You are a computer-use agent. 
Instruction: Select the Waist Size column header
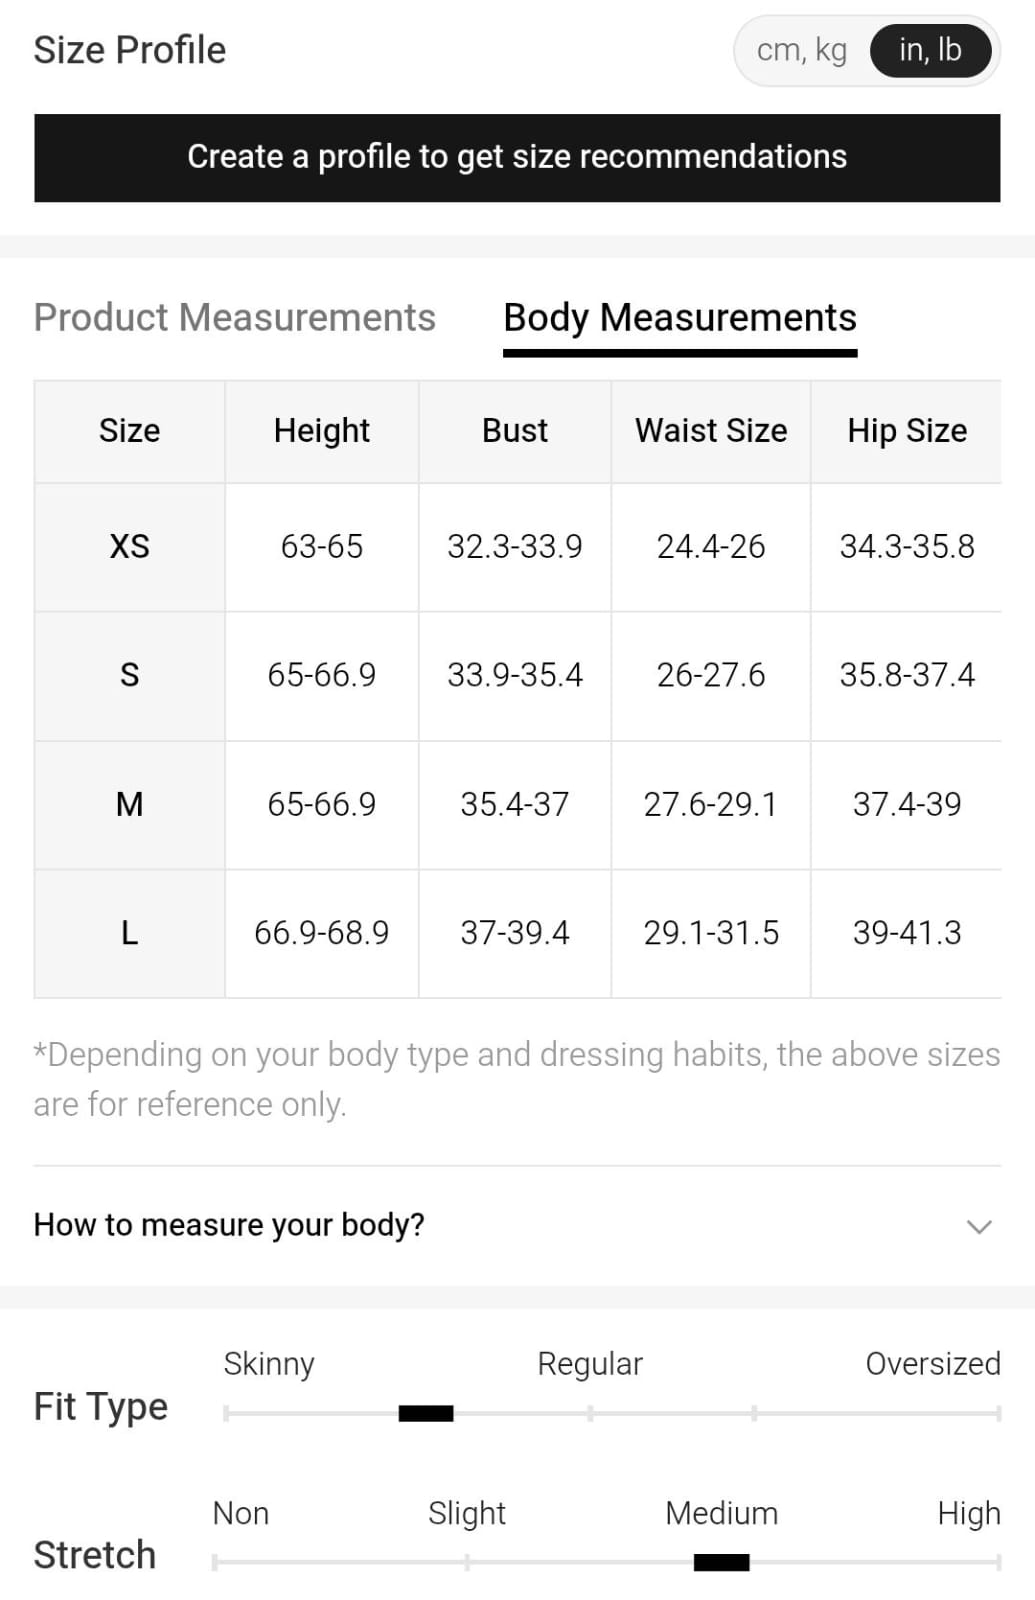point(711,431)
